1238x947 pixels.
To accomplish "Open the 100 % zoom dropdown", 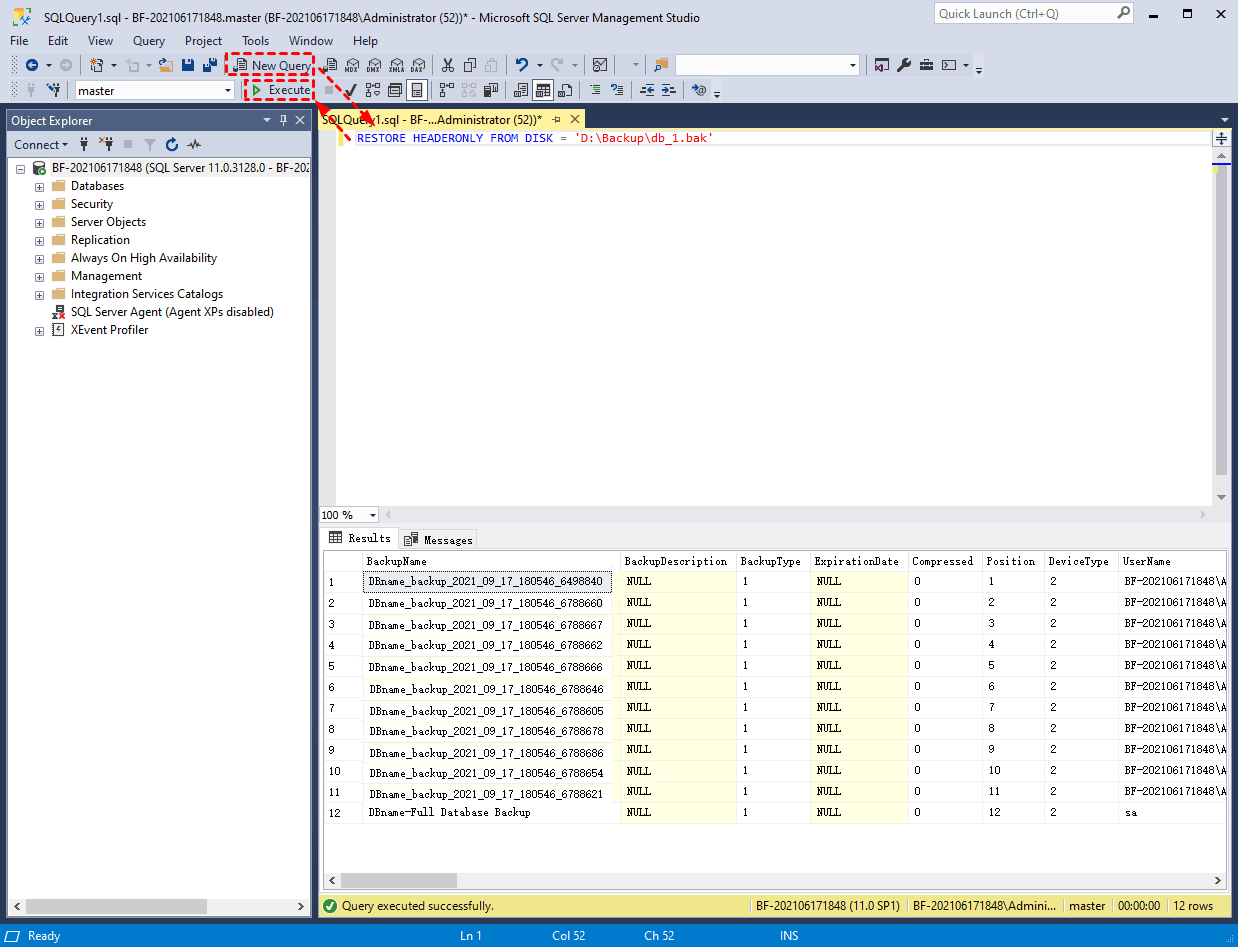I will click(x=373, y=515).
